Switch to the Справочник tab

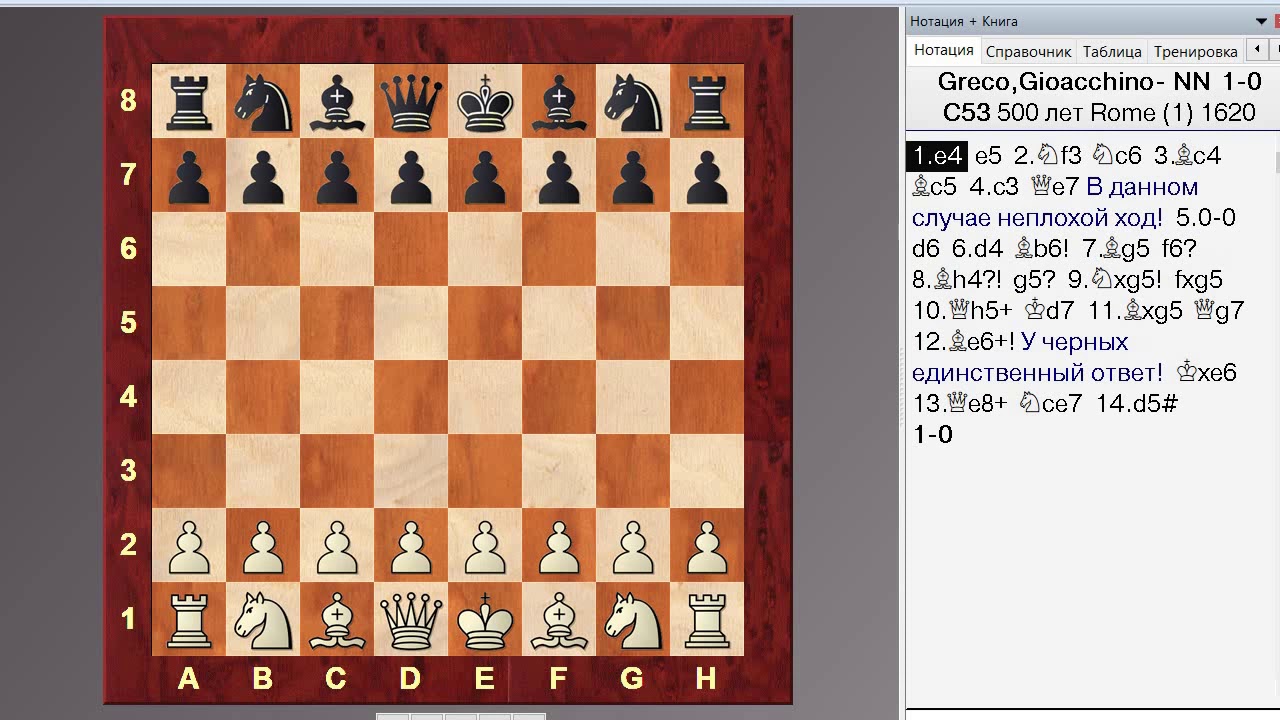pyautogui.click(x=1028, y=51)
